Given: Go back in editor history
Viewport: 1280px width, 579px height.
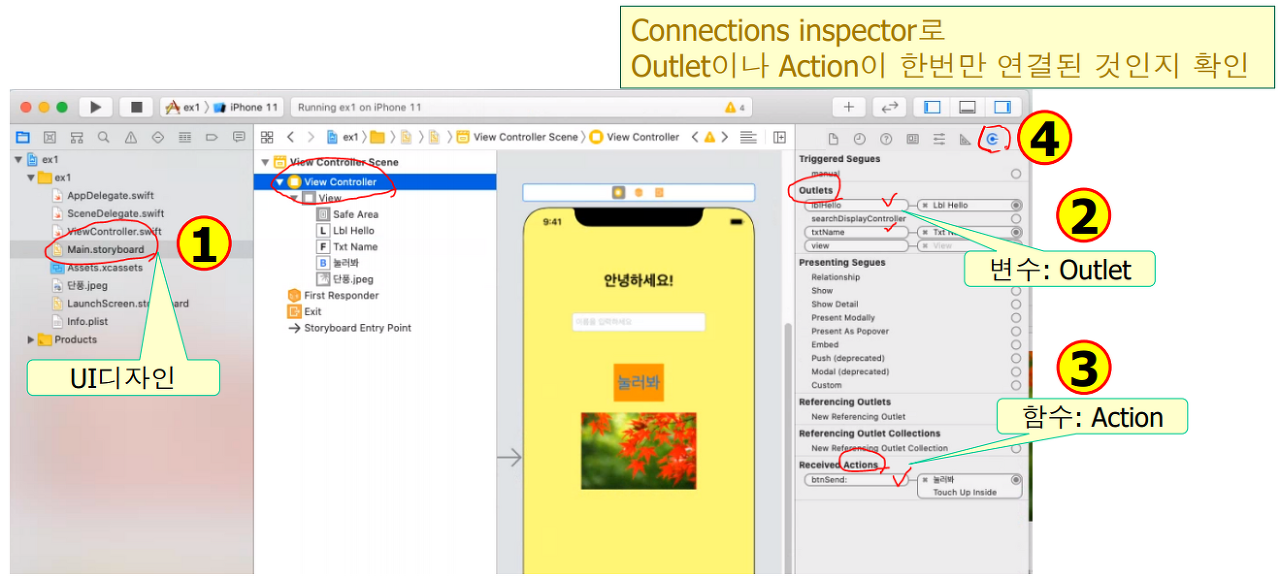Looking at the screenshot, I should (x=290, y=137).
